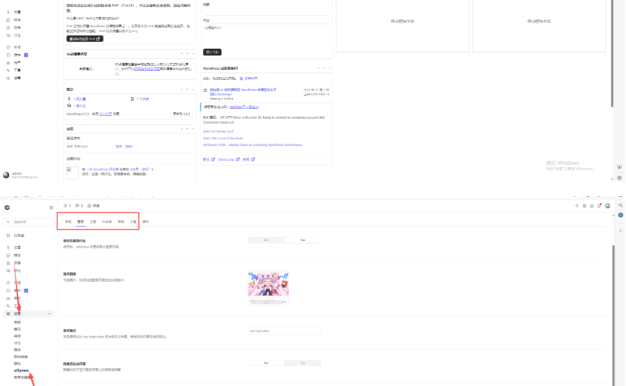Open General under Settings submenu
The width and height of the screenshot is (626, 386).
point(18,322)
